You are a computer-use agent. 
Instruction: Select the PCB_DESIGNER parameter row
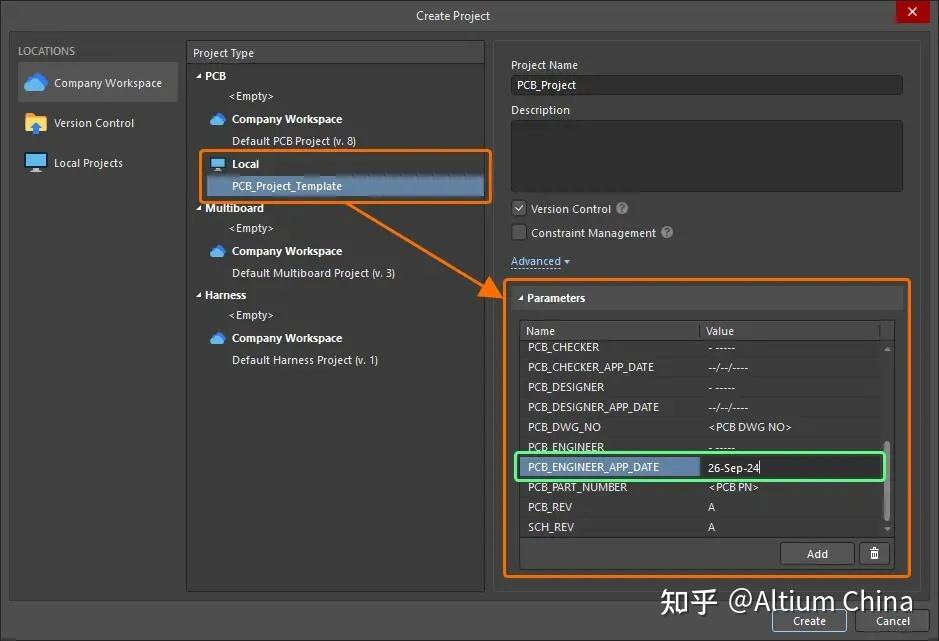[x=701, y=387]
